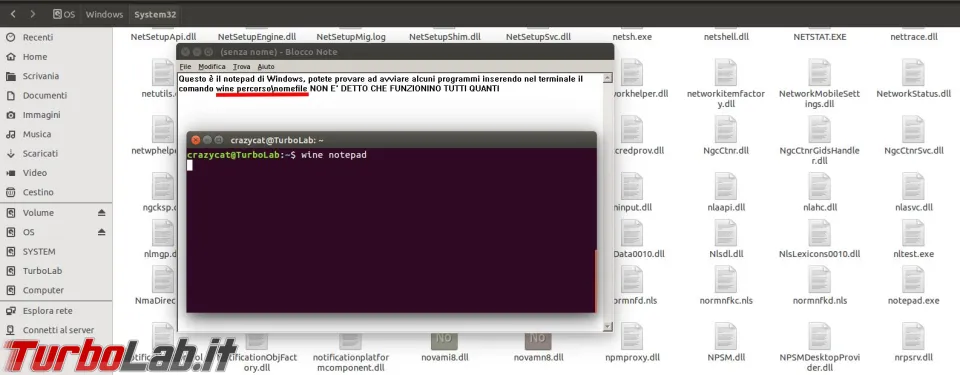Viewport: 960px width, 375px height.
Task: Select the NgcCtnrGidsHandler.dll file icon
Action: coord(819,129)
